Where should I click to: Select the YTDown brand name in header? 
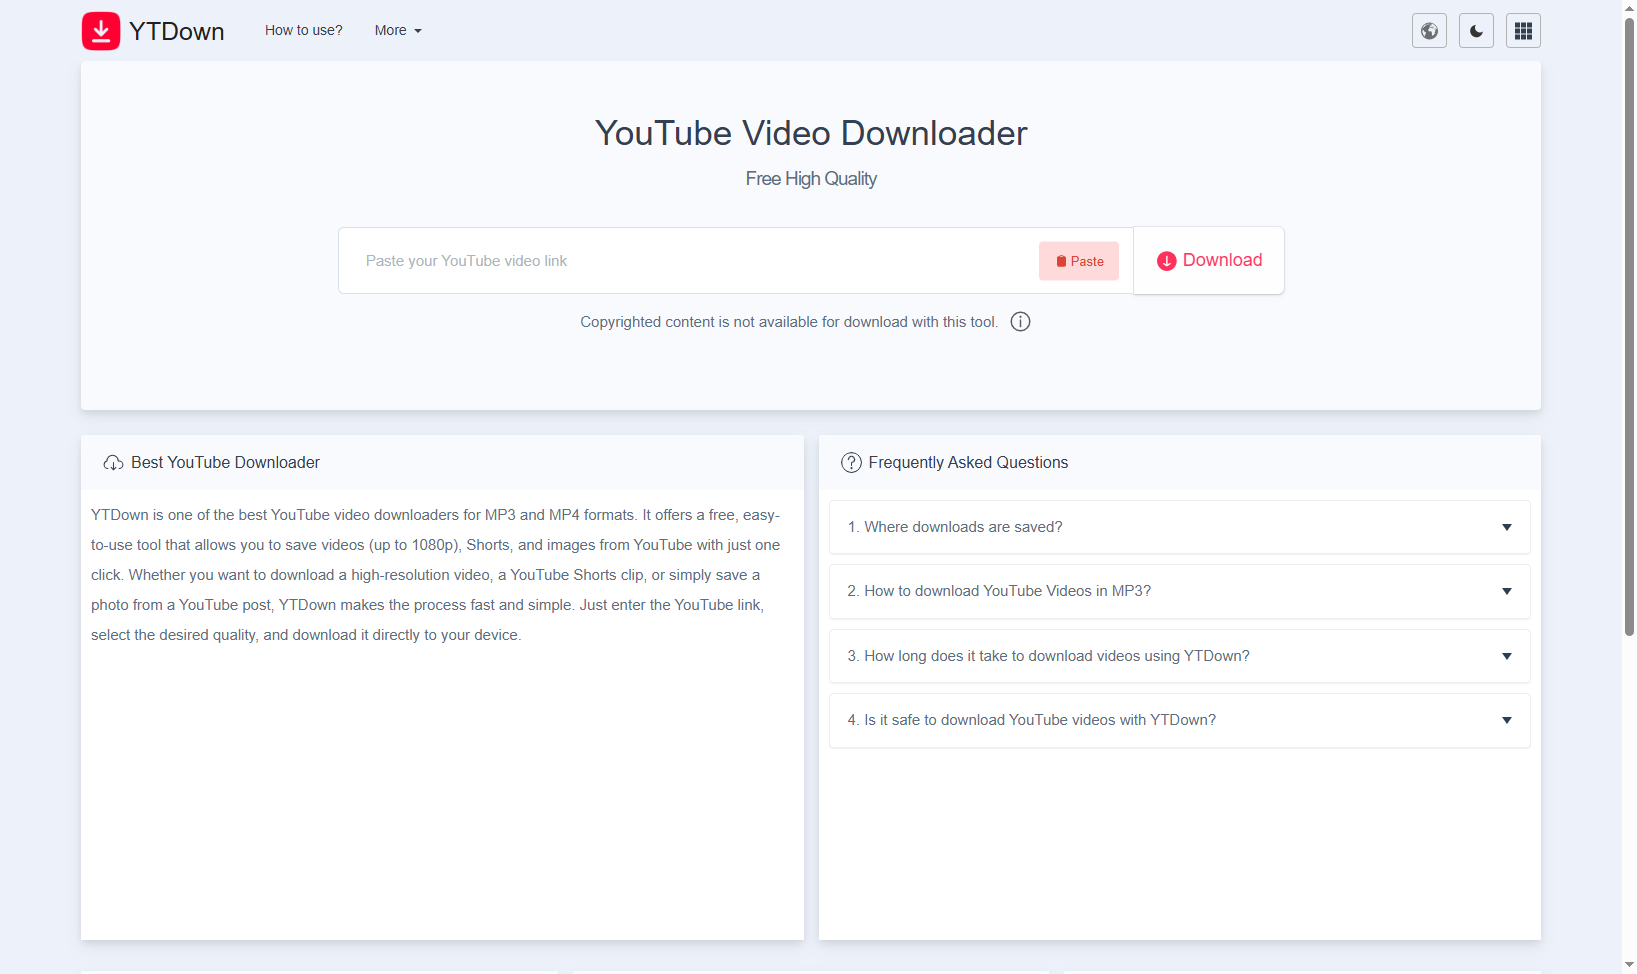(x=176, y=31)
